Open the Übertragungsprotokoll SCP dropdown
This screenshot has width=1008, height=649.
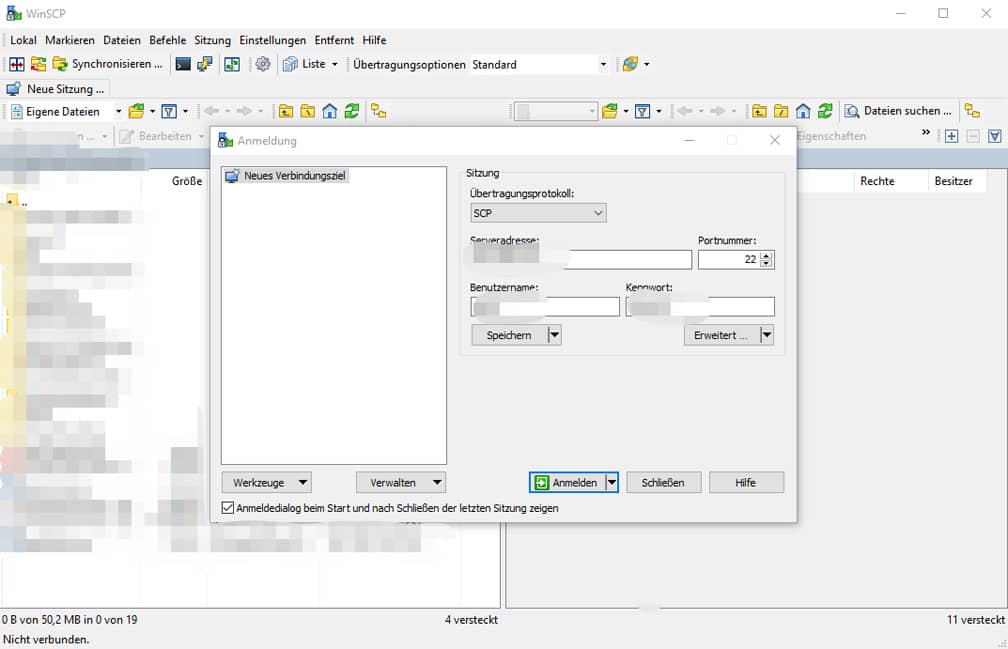pos(538,213)
